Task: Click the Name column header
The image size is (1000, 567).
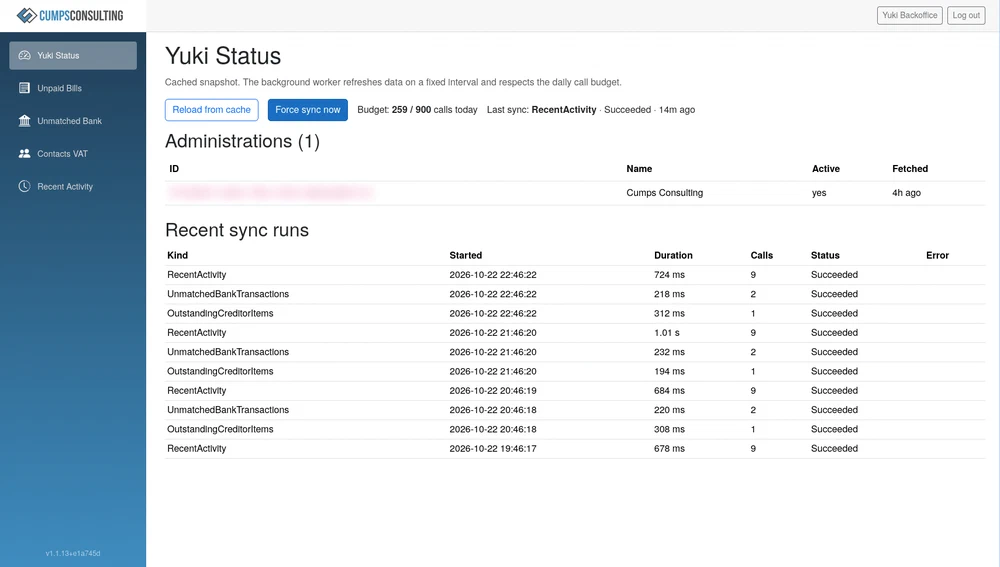Action: point(639,169)
